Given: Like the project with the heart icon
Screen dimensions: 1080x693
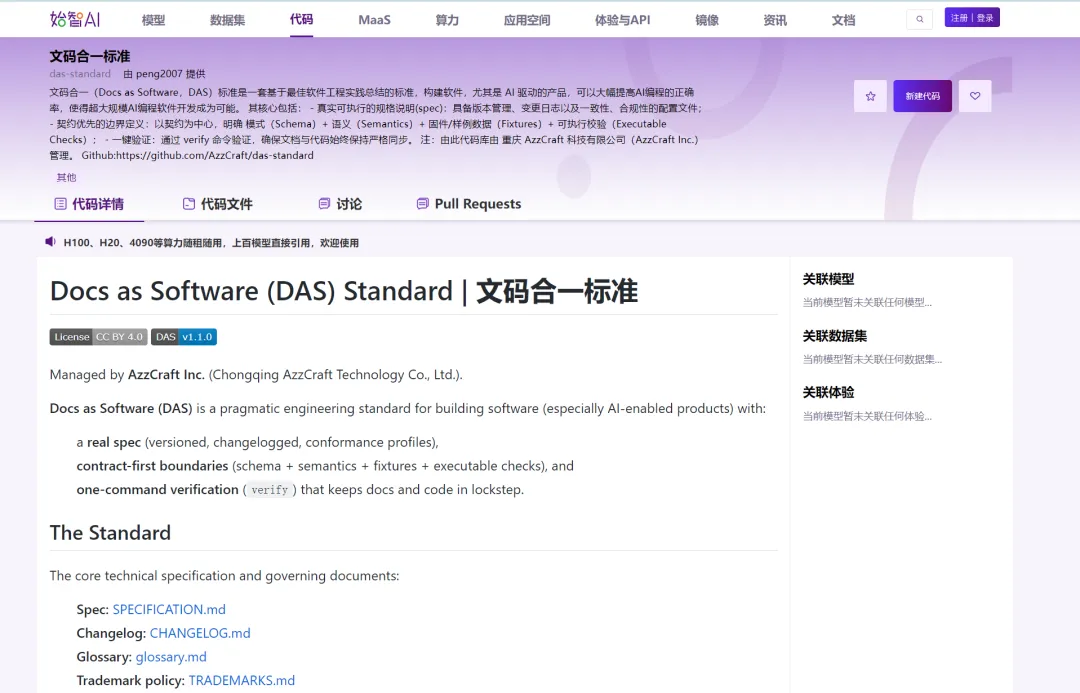Looking at the screenshot, I should coord(975,96).
